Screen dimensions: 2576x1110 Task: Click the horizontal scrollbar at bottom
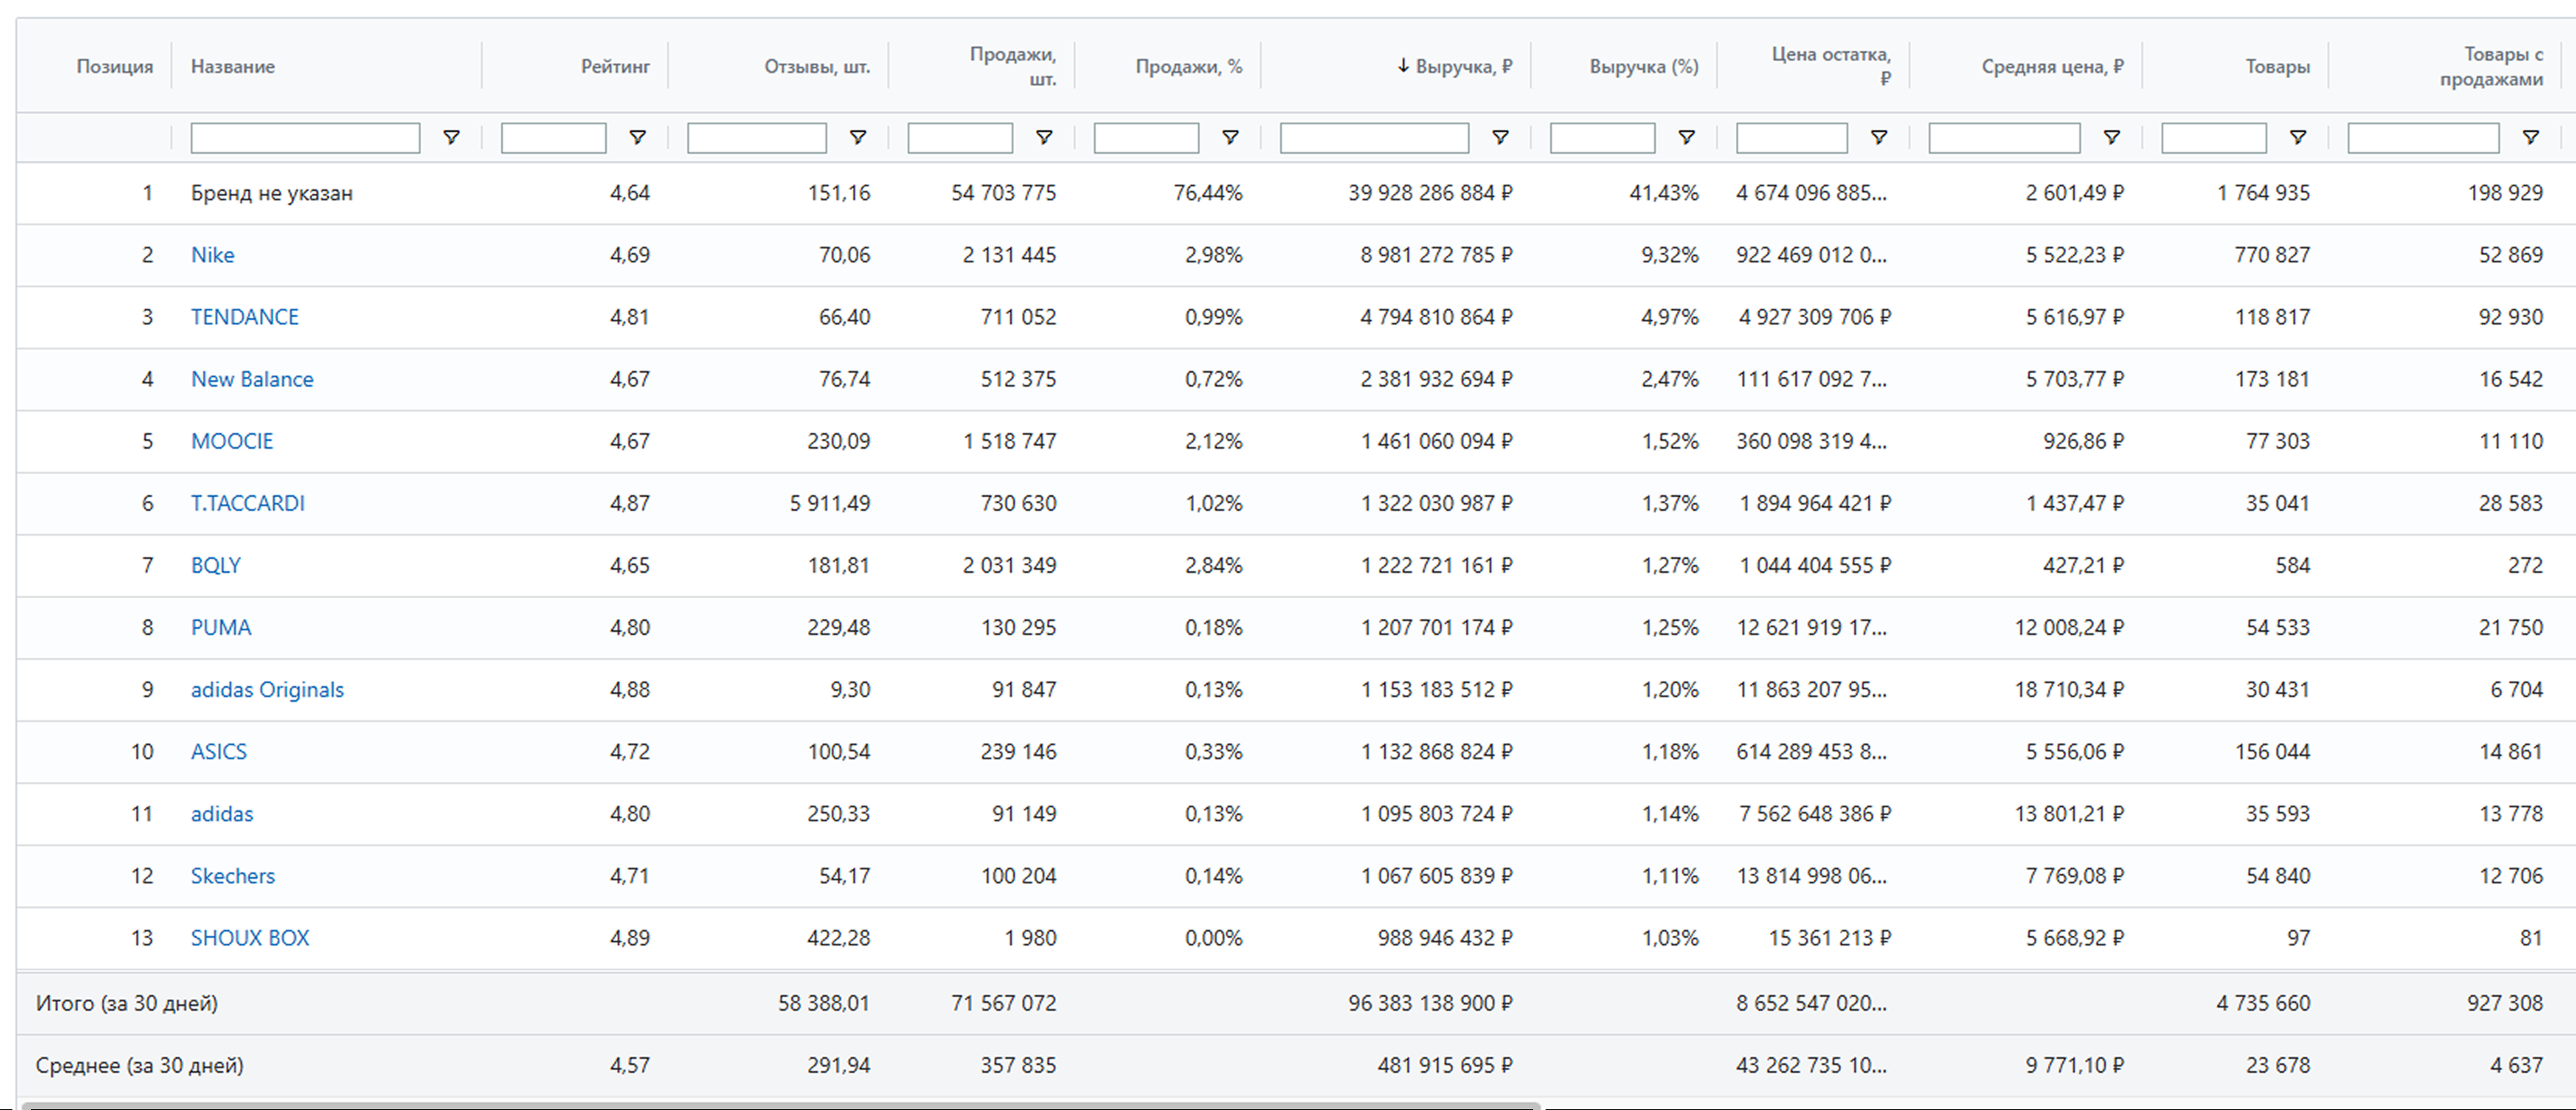[x=780, y=1105]
